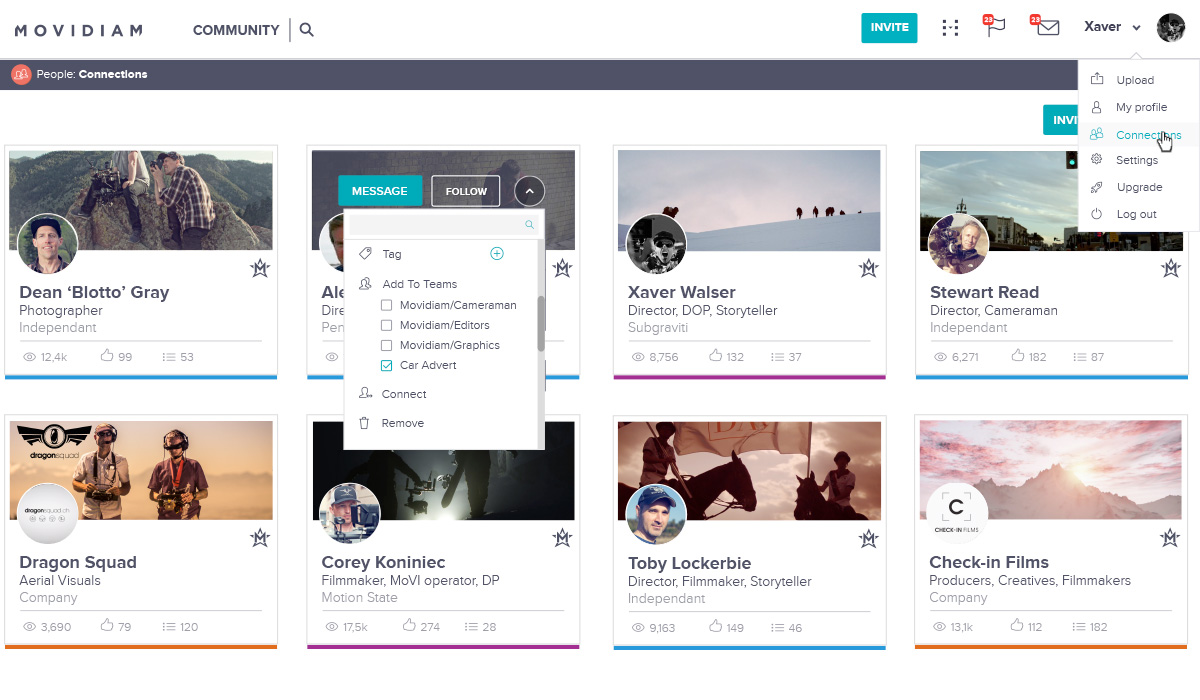Choose Log out in user menu
Screen dimensions: 1200x700
coord(1136,214)
